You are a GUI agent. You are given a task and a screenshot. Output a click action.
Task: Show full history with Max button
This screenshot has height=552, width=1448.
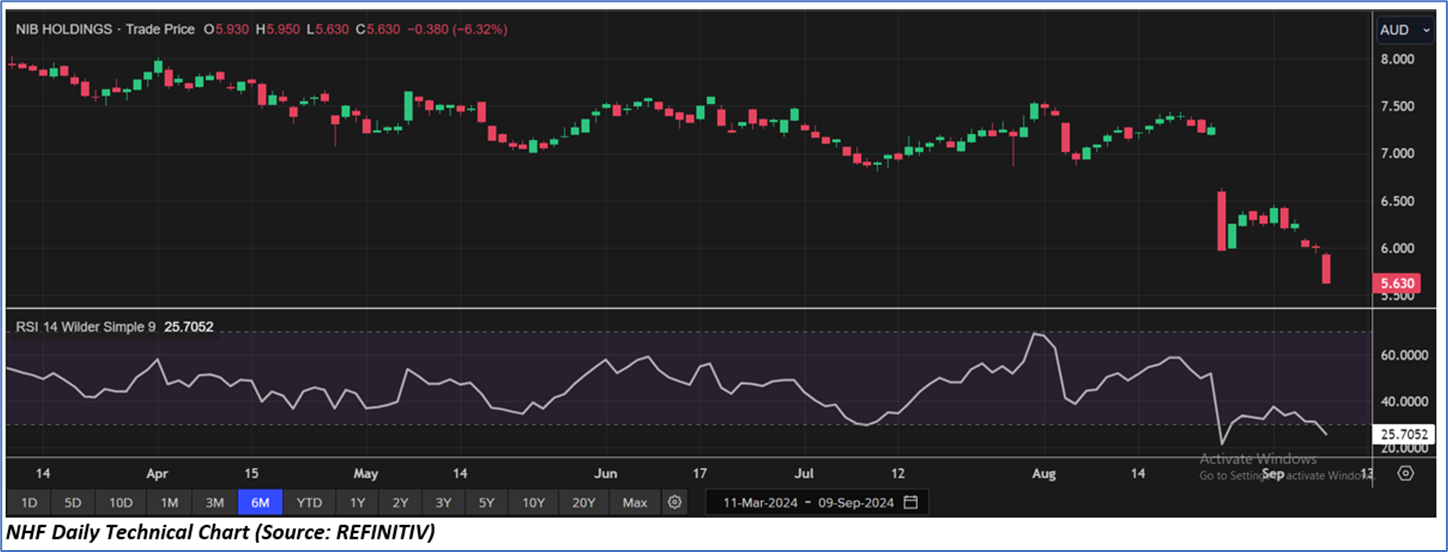pyautogui.click(x=635, y=502)
